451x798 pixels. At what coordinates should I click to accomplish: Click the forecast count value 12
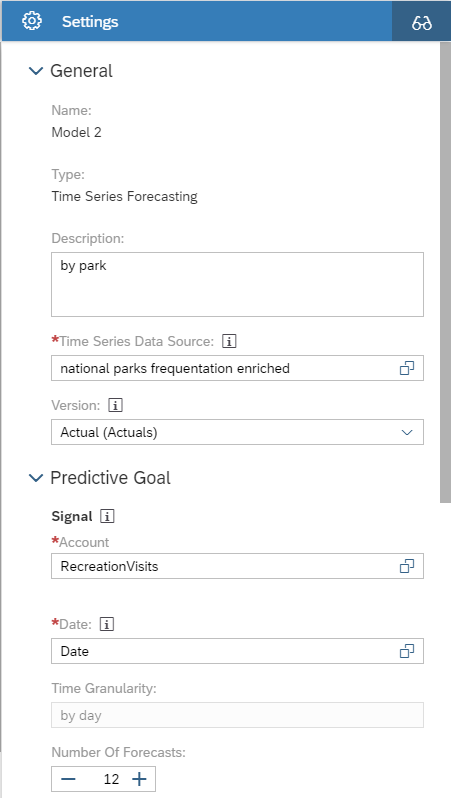click(111, 779)
